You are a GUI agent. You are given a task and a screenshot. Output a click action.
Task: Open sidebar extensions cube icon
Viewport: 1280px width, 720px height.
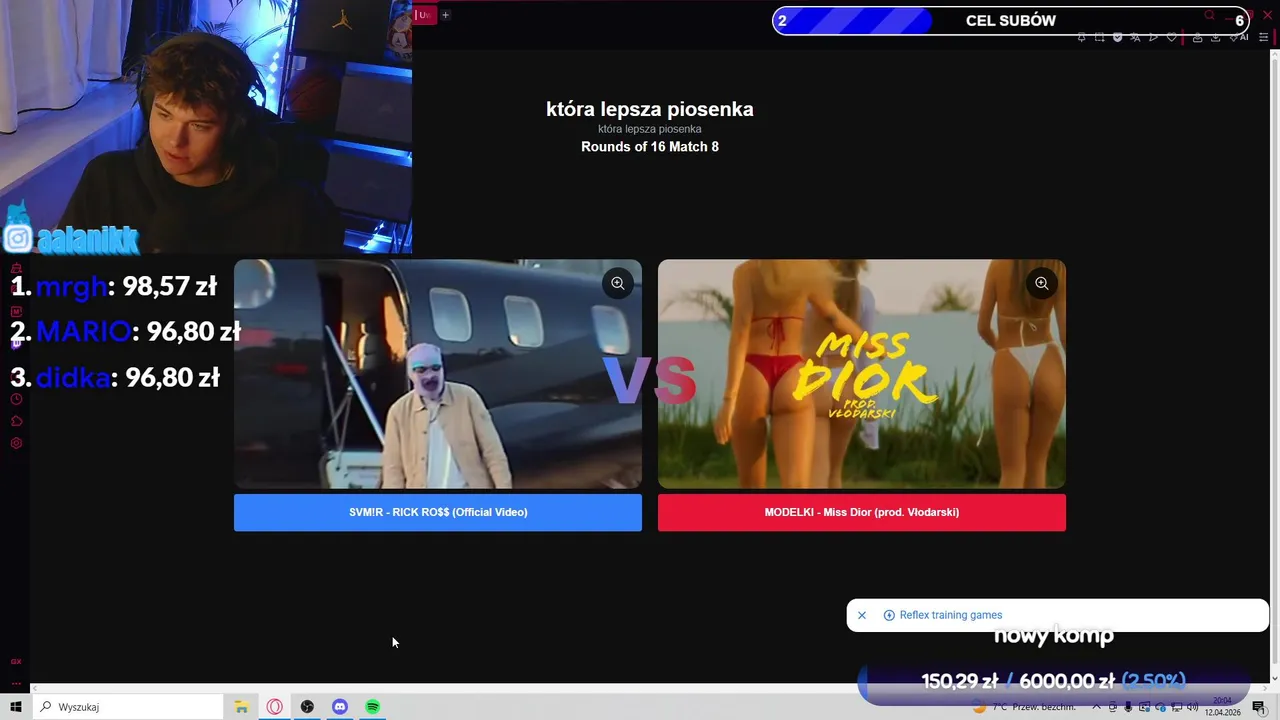pyautogui.click(x=16, y=421)
